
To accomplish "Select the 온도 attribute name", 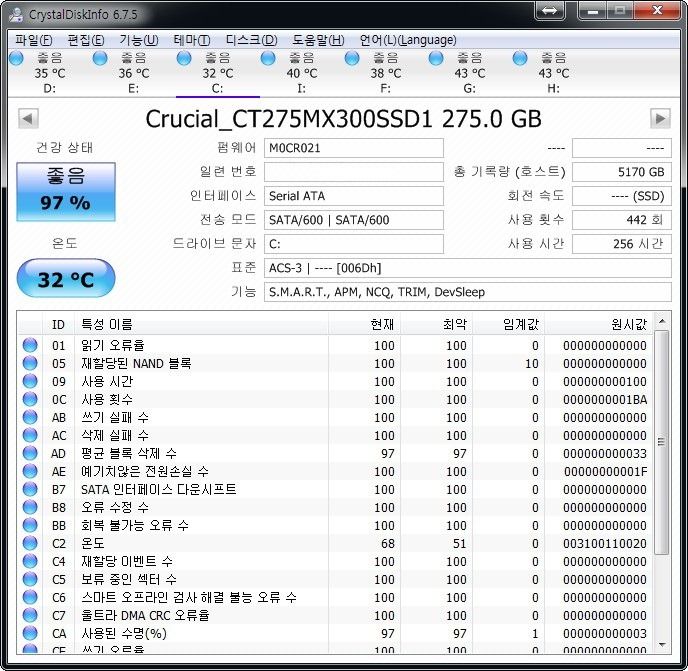I will (93, 543).
